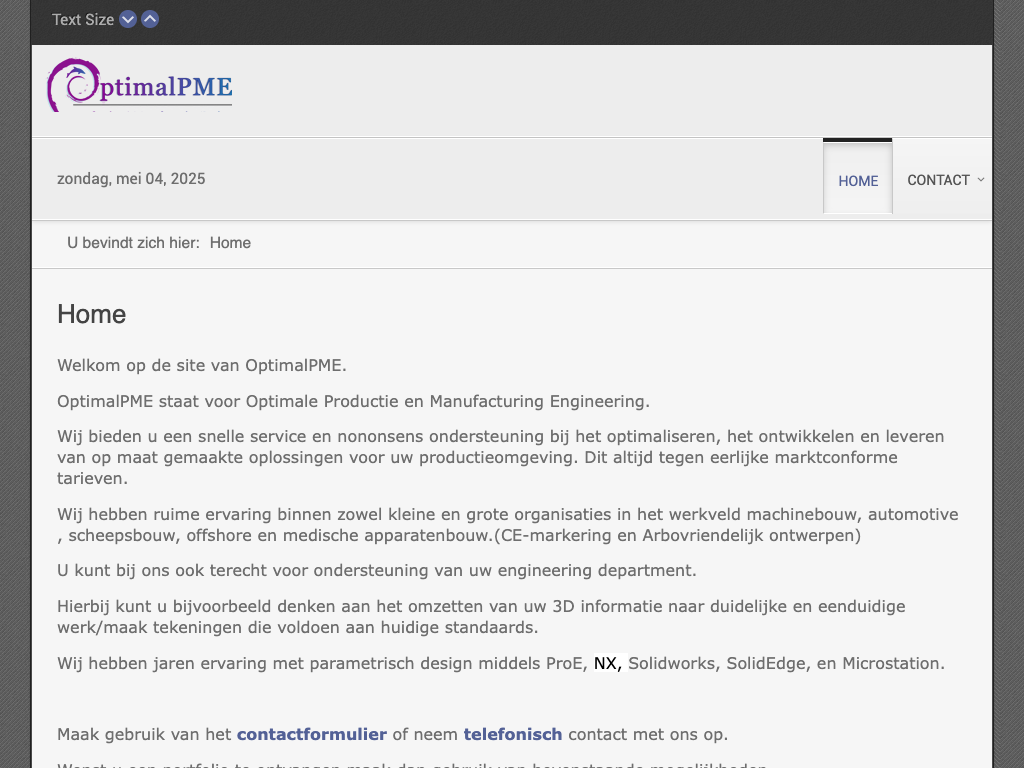The image size is (1024, 768).
Task: Open the HOME menu tab
Action: click(858, 181)
